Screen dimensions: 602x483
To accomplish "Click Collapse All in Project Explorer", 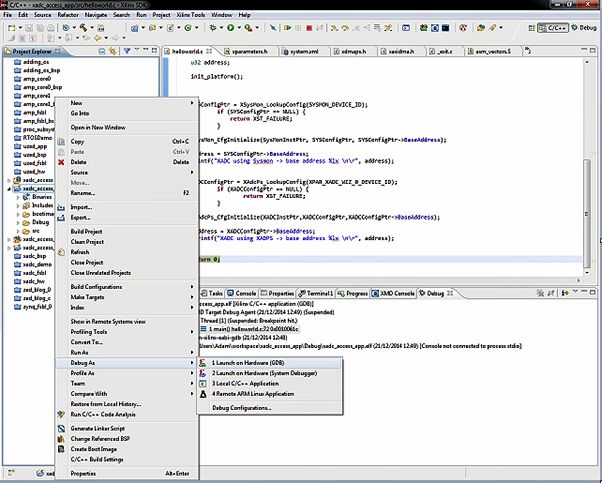I will pyautogui.click(x=102, y=51).
